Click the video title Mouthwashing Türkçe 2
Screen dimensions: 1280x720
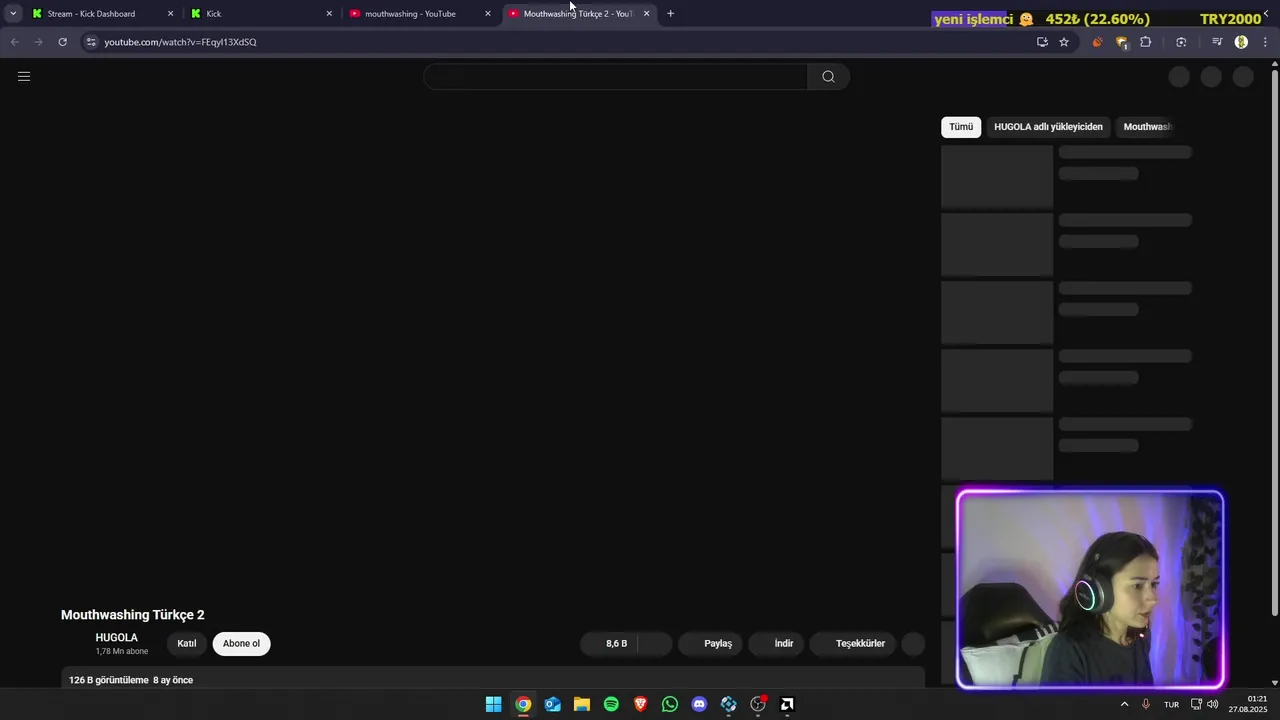point(133,615)
